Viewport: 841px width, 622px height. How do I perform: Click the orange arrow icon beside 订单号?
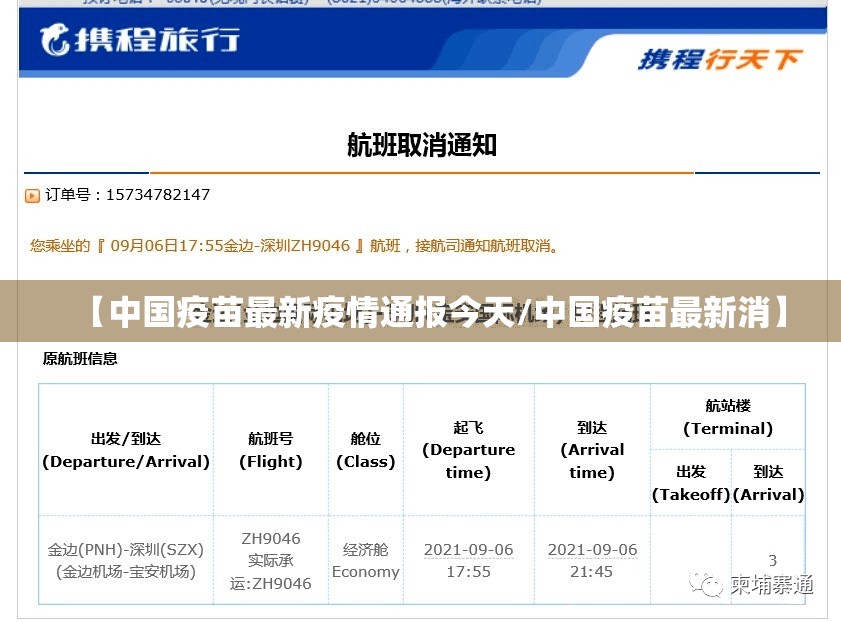(32, 196)
